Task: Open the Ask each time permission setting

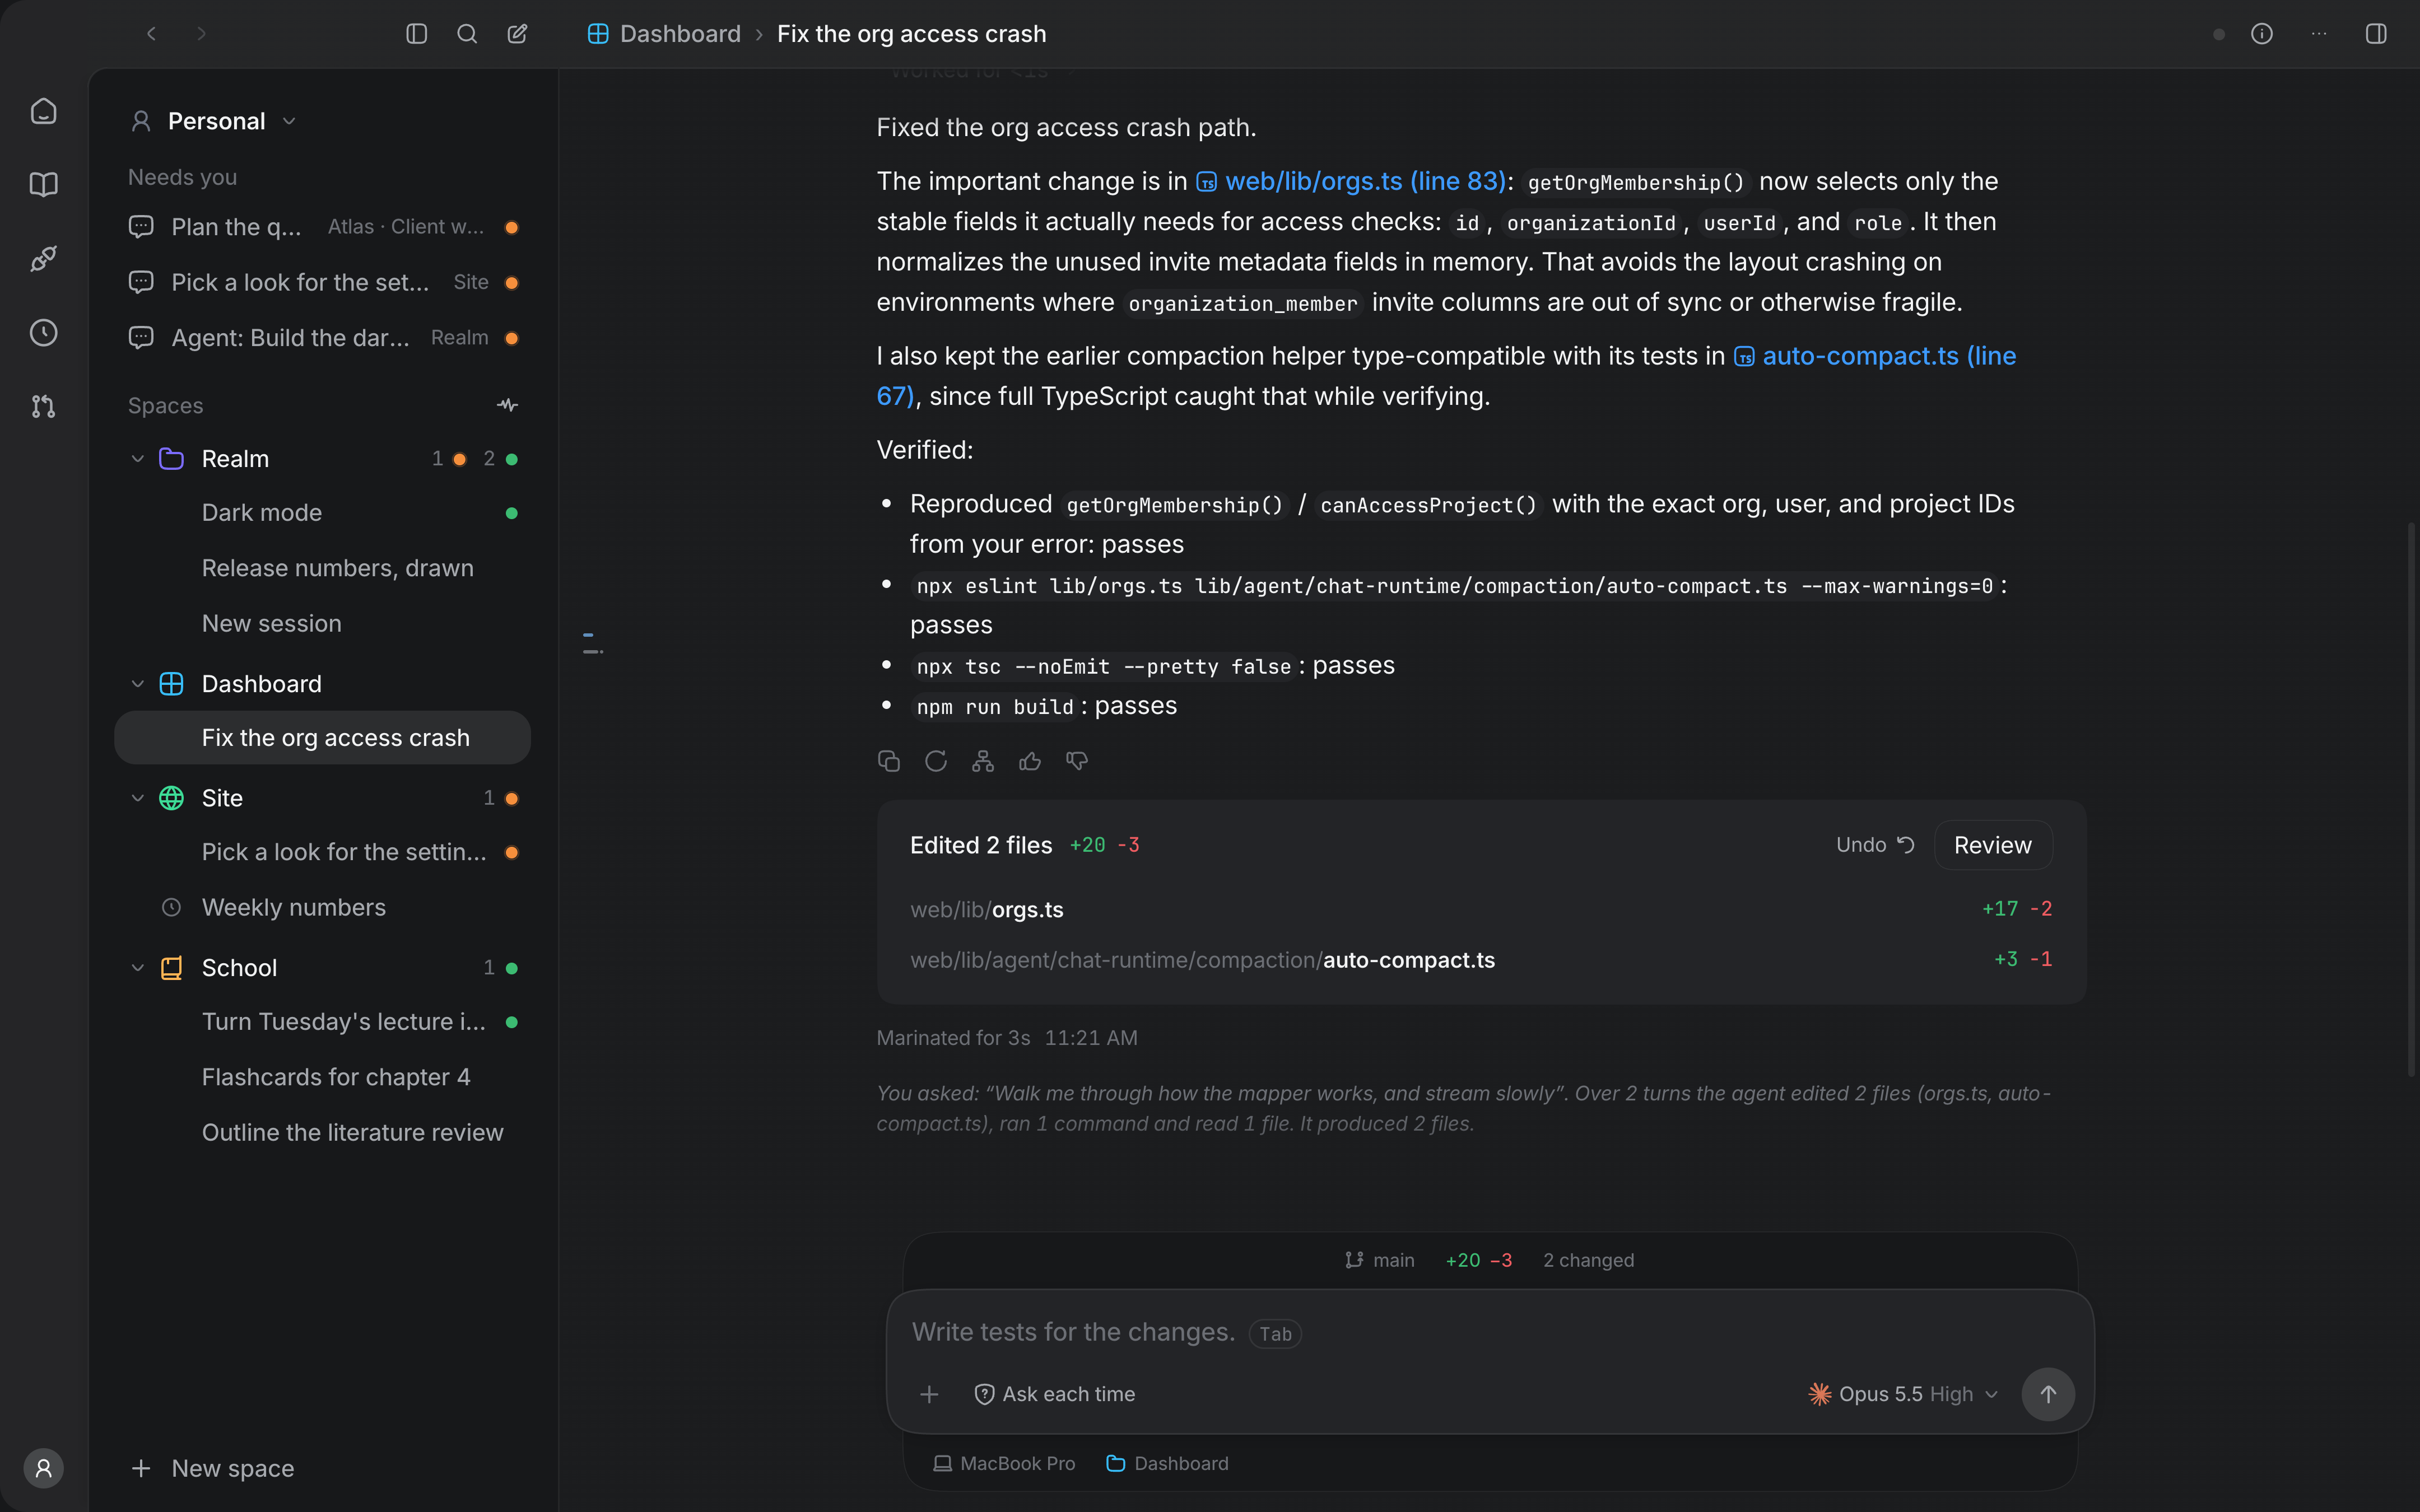Action: [1055, 1394]
